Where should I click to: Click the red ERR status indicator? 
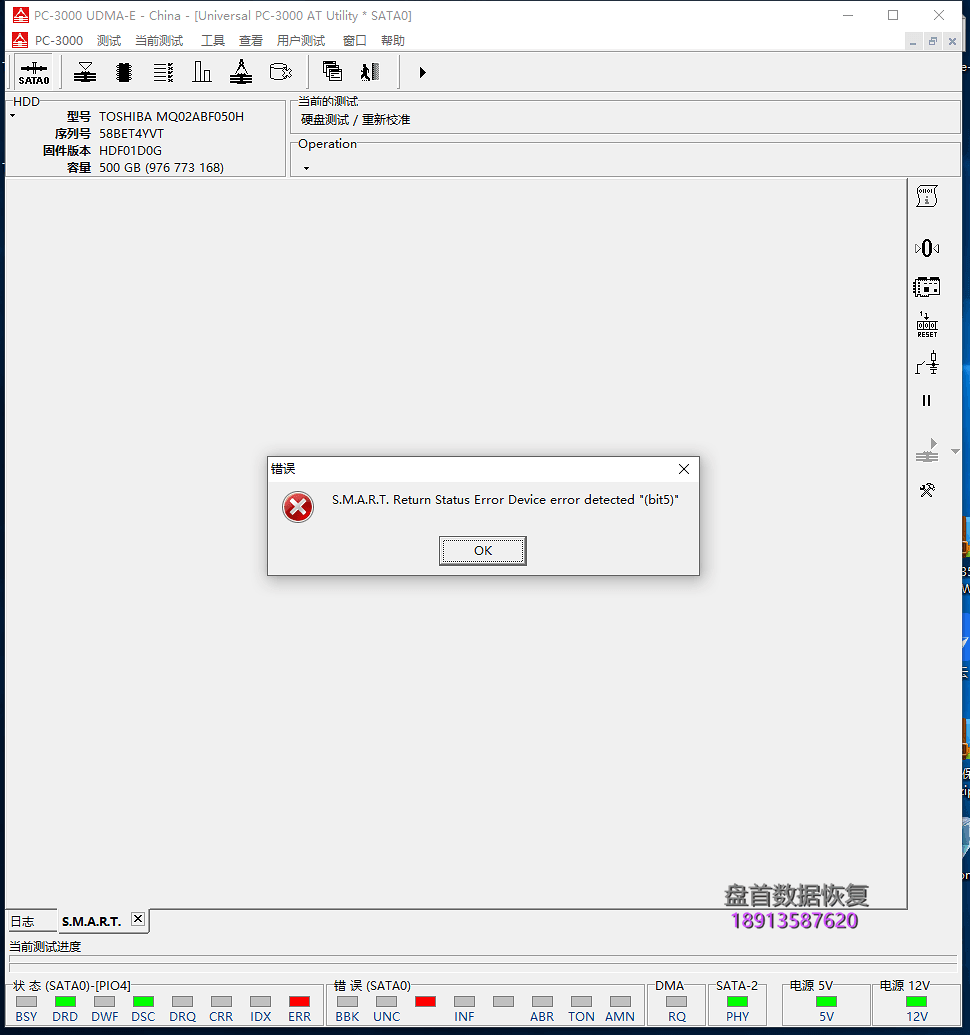click(x=299, y=1001)
